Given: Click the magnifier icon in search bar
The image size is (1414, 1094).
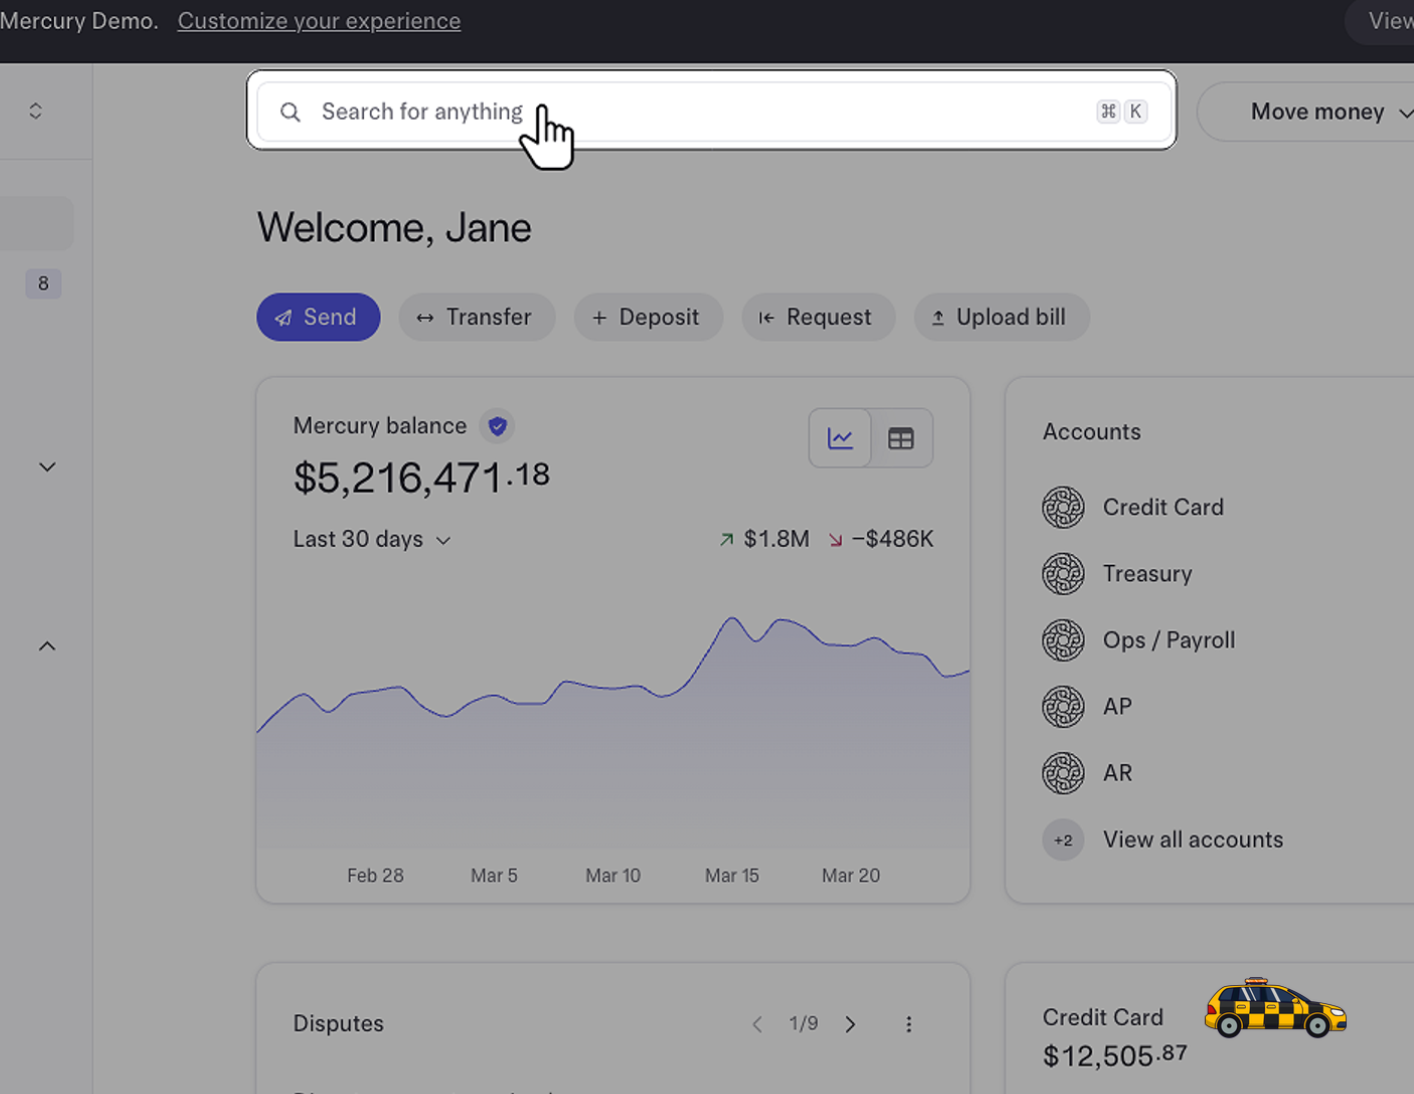Looking at the screenshot, I should point(290,112).
